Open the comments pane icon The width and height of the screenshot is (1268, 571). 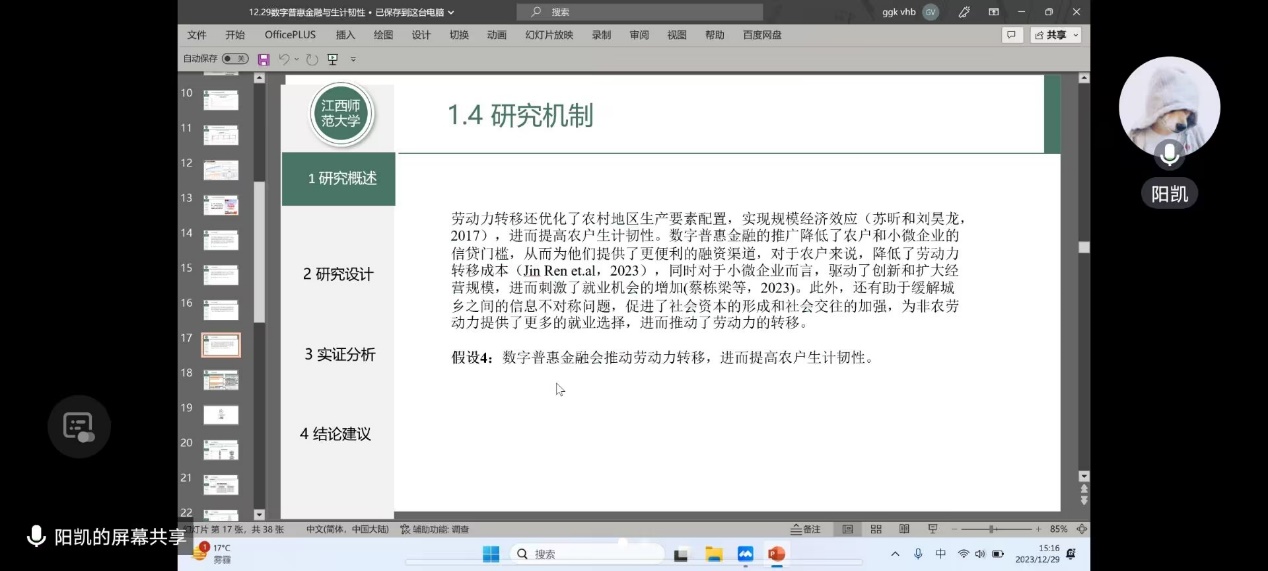point(1012,35)
